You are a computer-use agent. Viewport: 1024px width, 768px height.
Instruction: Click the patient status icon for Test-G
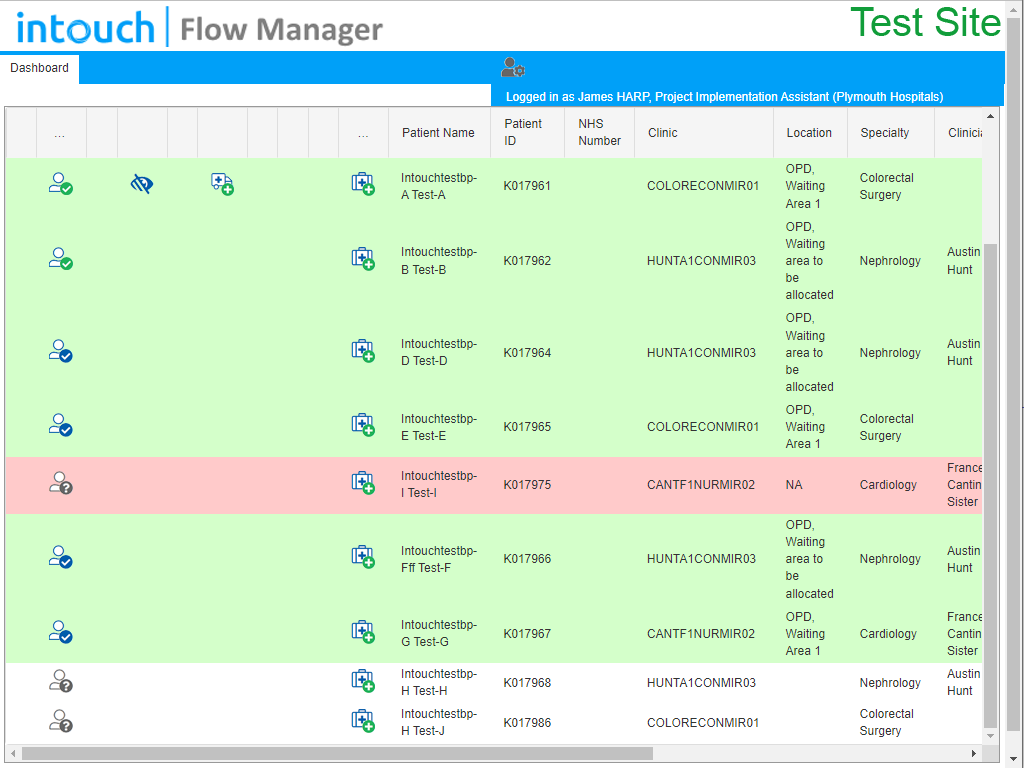(61, 632)
